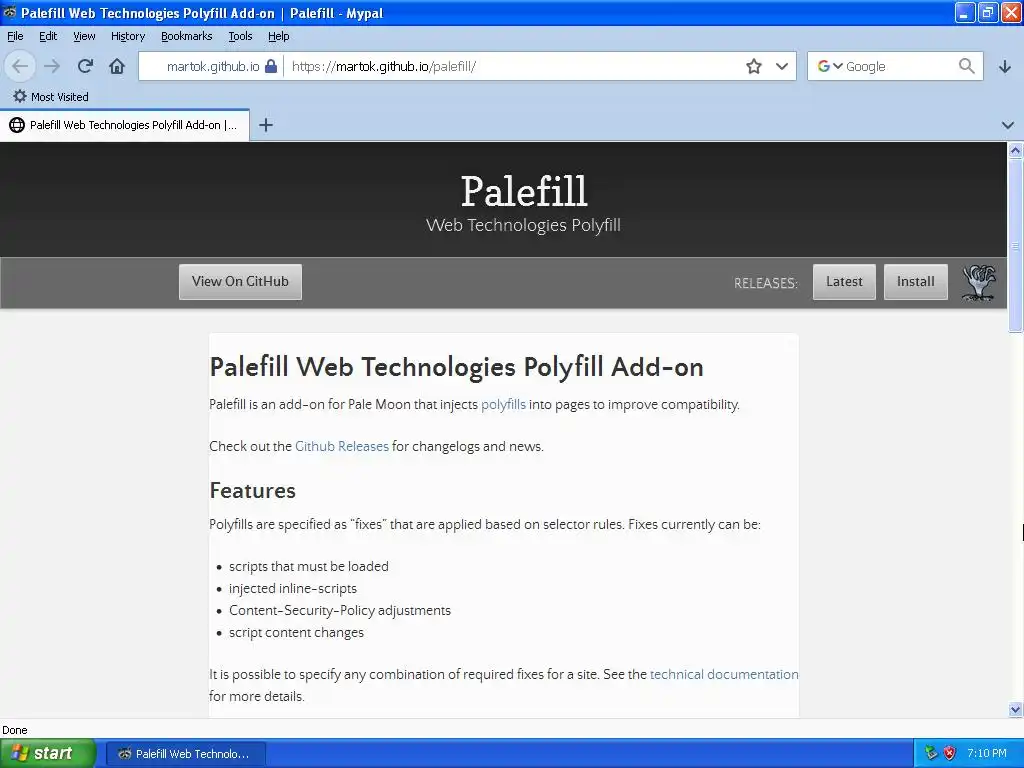This screenshot has width=1024, height=768.
Task: Reload the current page
Action: pyautogui.click(x=85, y=66)
